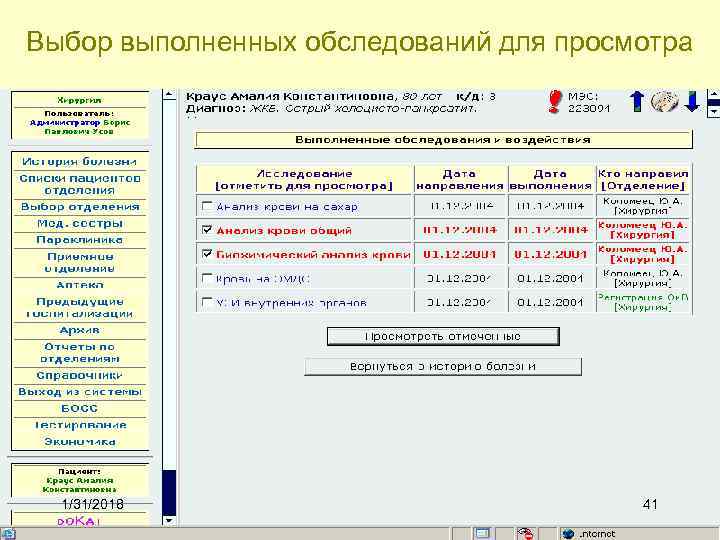
Task: Click the blue down arrow icon
Action: pyautogui.click(x=692, y=101)
